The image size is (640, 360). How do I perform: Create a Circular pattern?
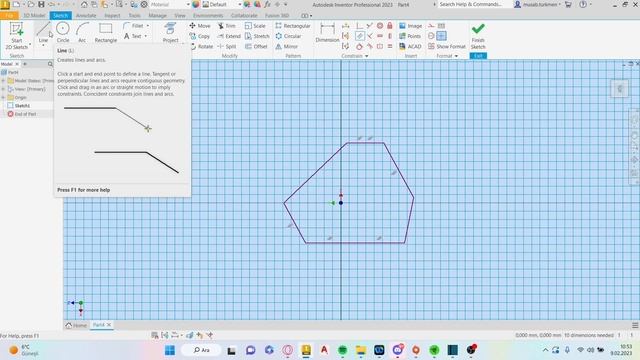[x=288, y=36]
